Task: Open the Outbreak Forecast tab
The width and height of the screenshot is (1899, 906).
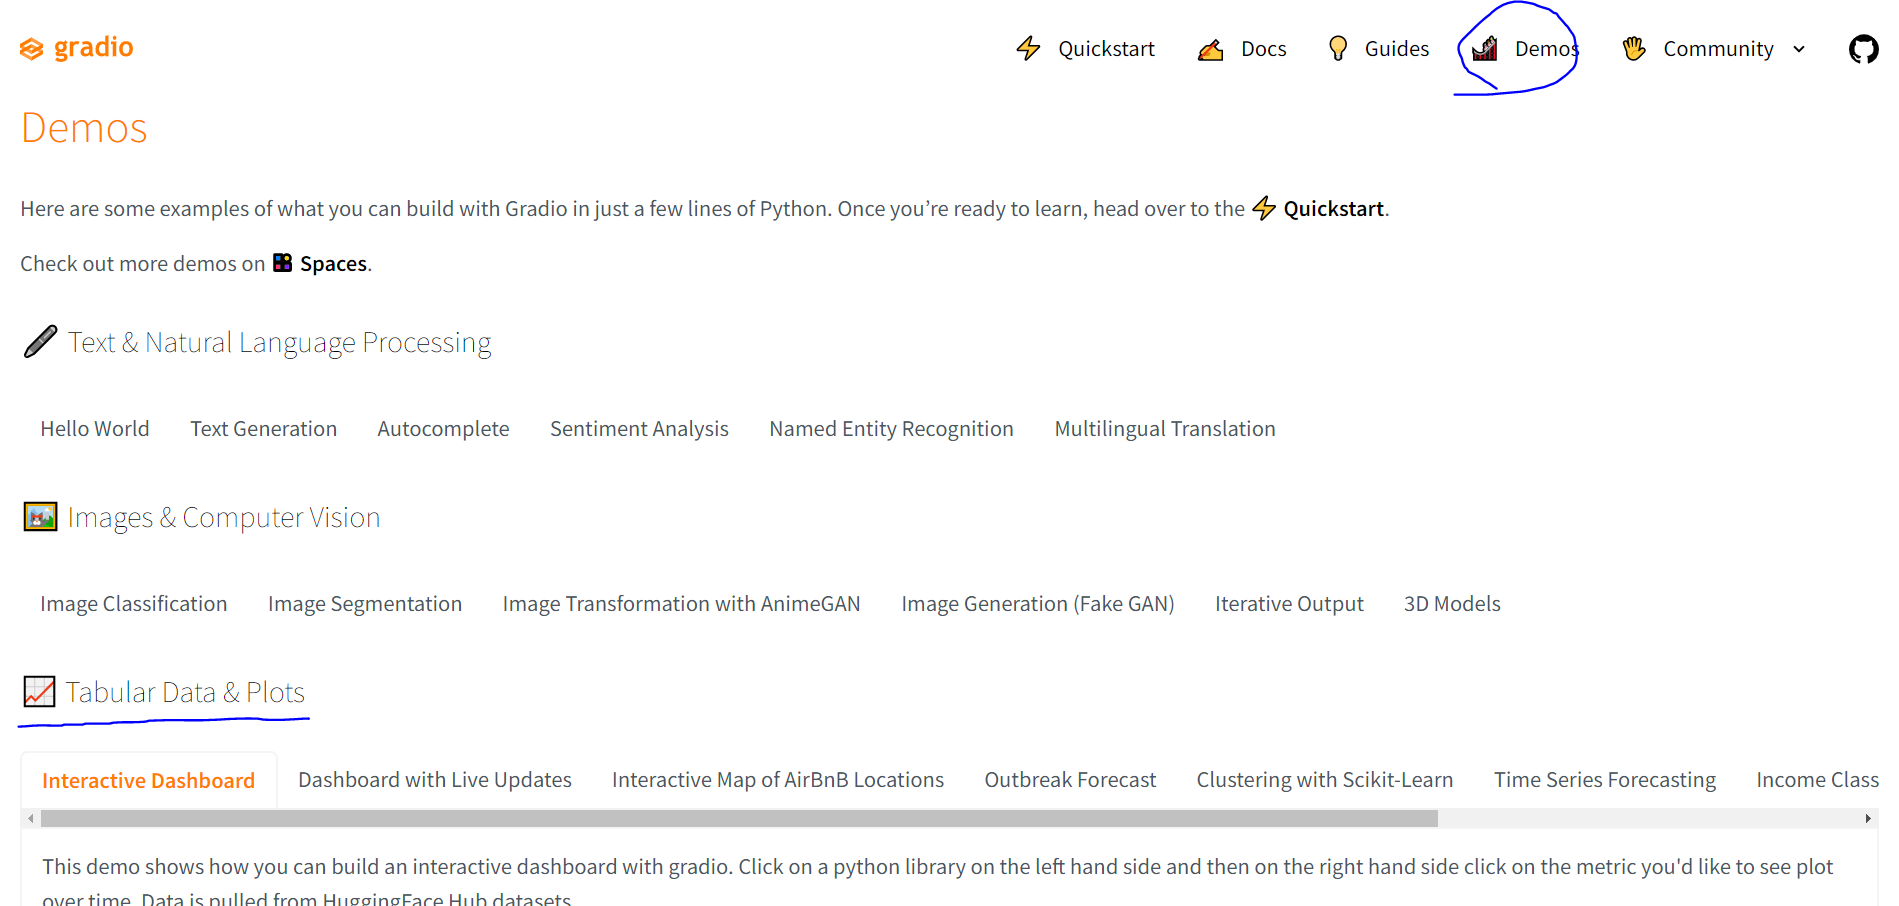Action: pyautogui.click(x=1069, y=779)
